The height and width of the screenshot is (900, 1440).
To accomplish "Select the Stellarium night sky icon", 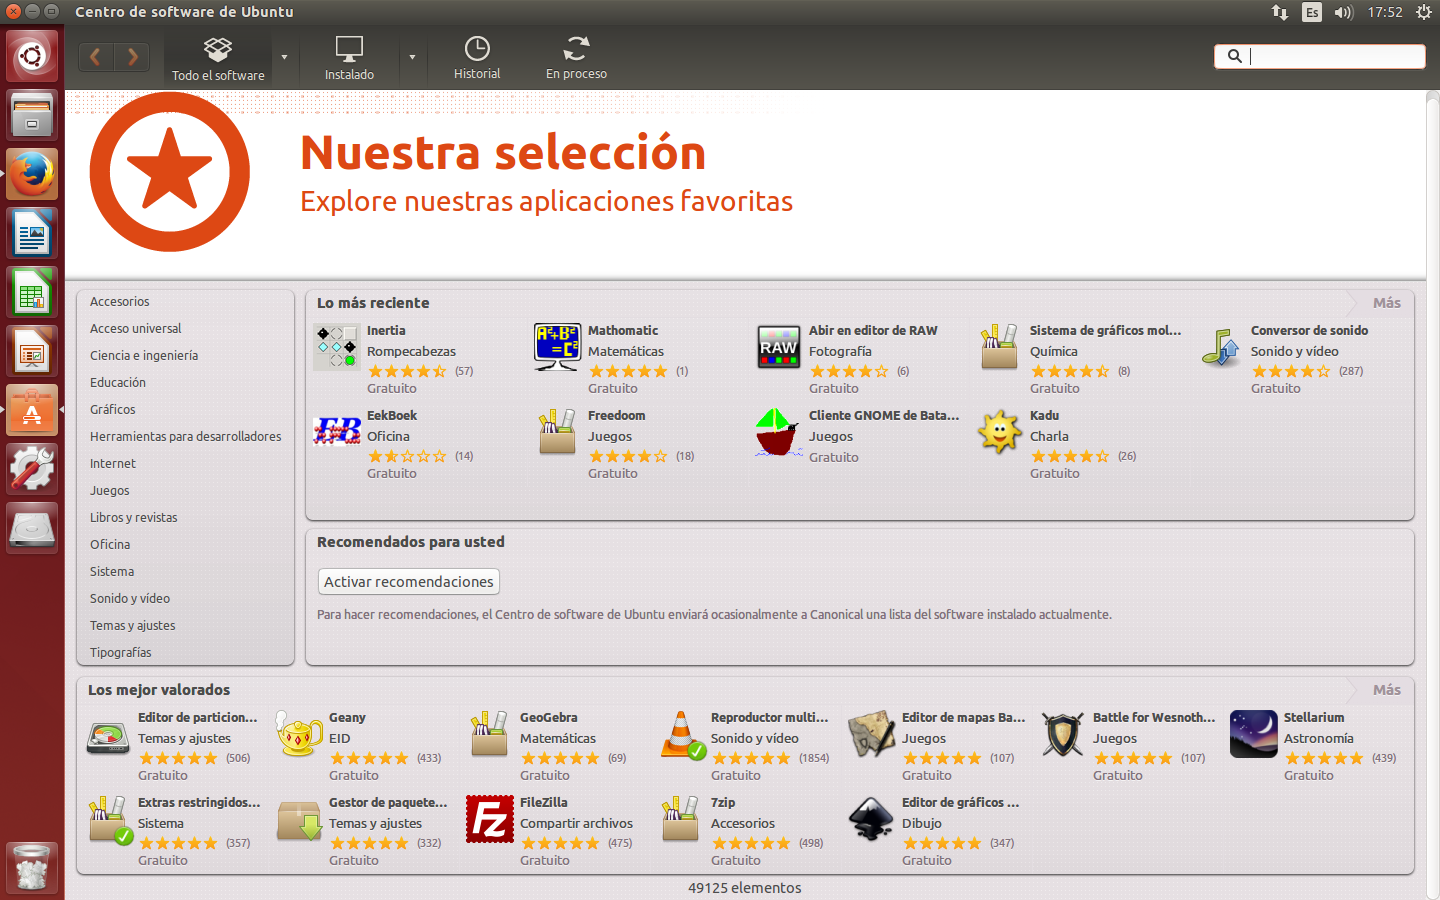I will click(1254, 734).
